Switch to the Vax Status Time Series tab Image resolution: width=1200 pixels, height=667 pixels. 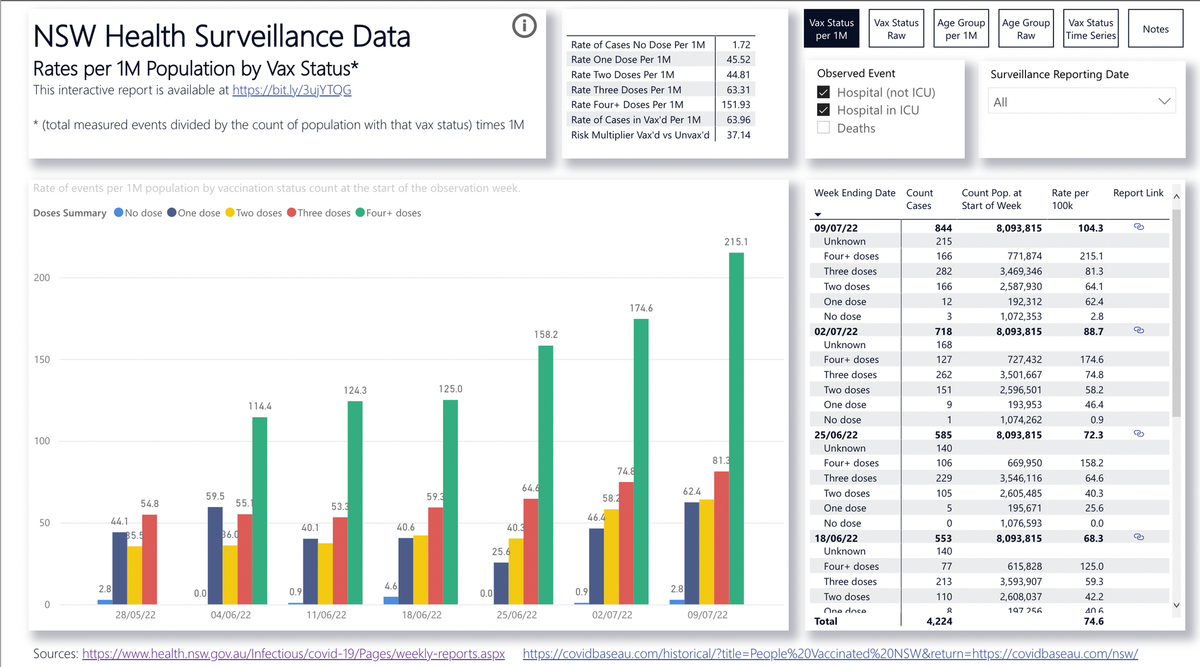(x=1093, y=28)
